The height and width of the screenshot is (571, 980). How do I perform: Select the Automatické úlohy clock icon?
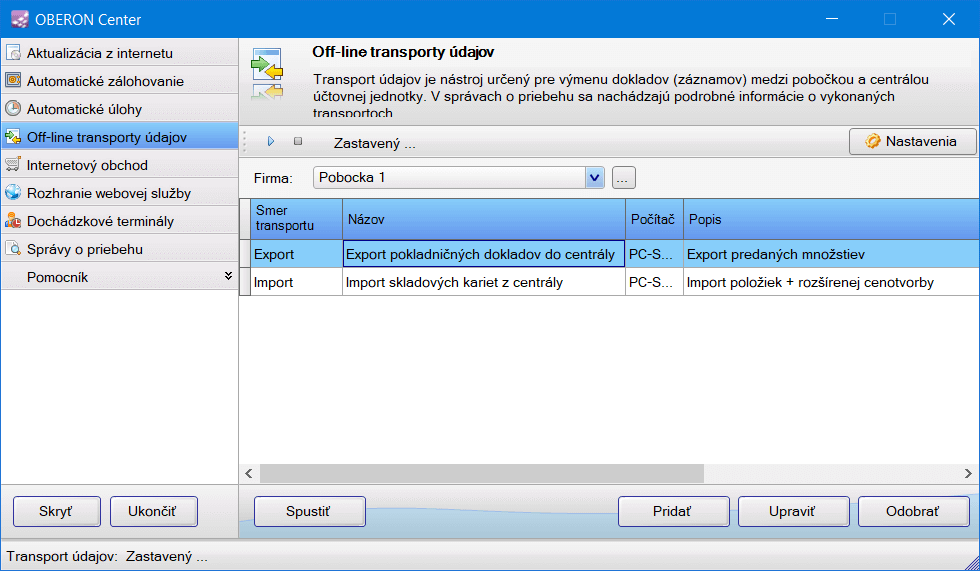coord(13,109)
